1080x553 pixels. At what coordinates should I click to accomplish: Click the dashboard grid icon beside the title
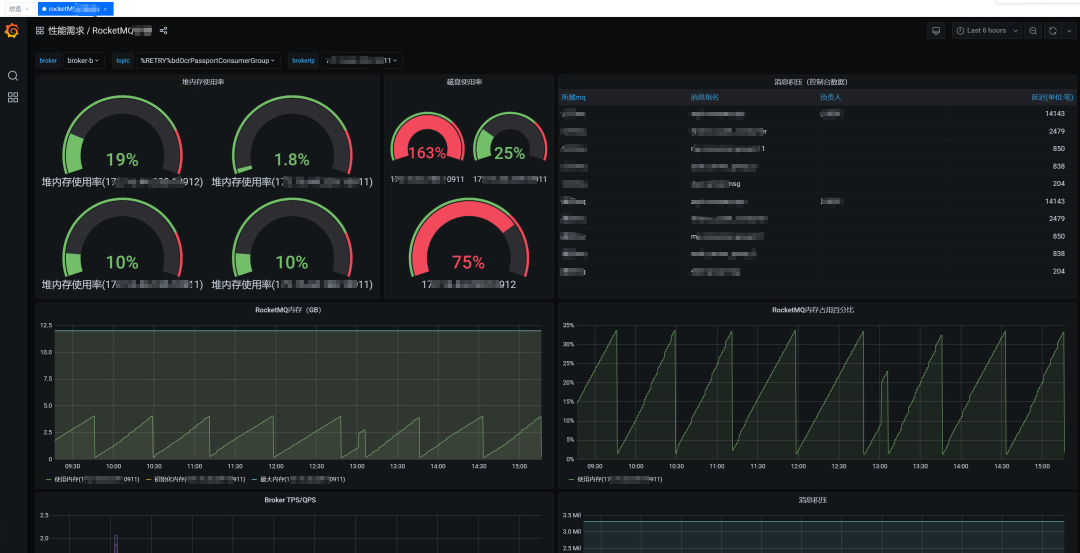[40, 30]
